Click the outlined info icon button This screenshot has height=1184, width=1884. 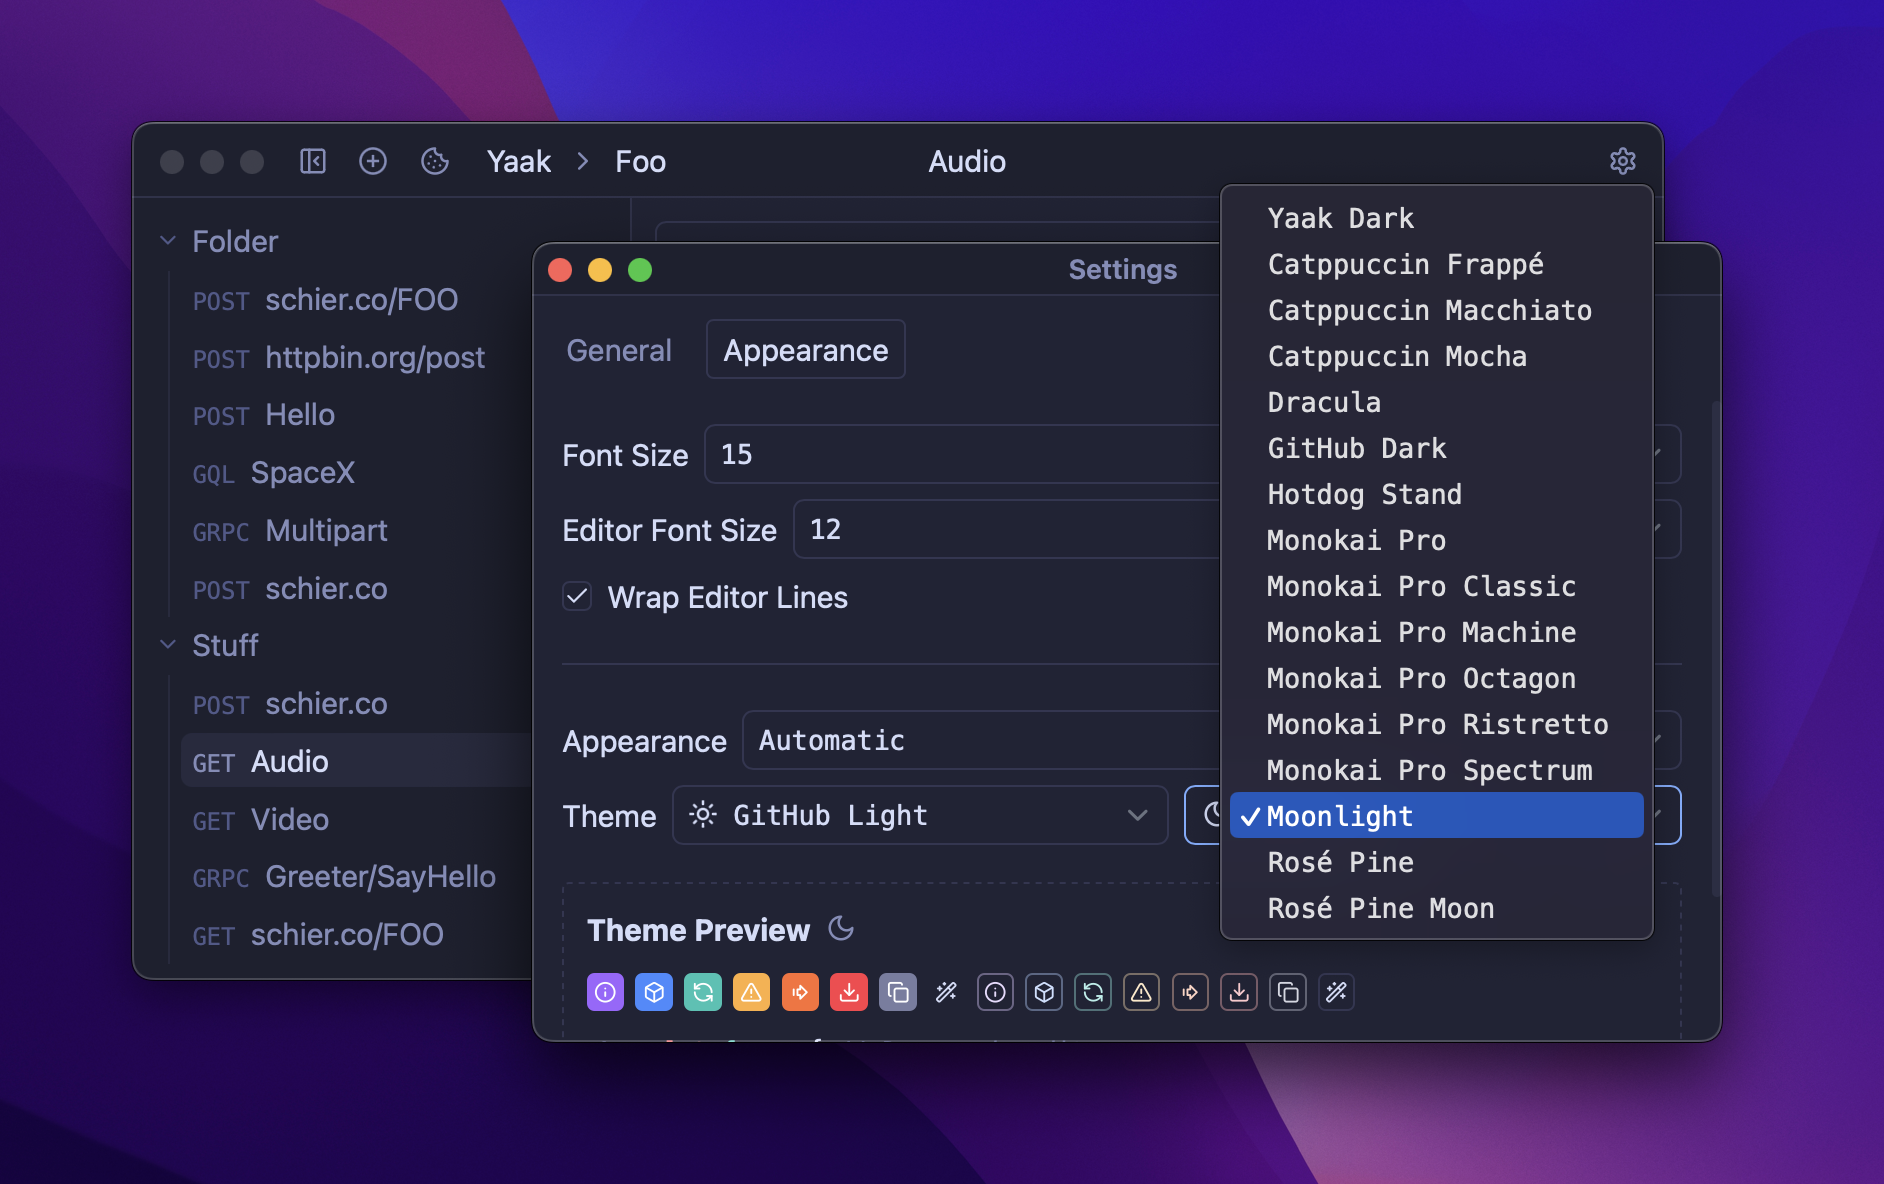995,992
